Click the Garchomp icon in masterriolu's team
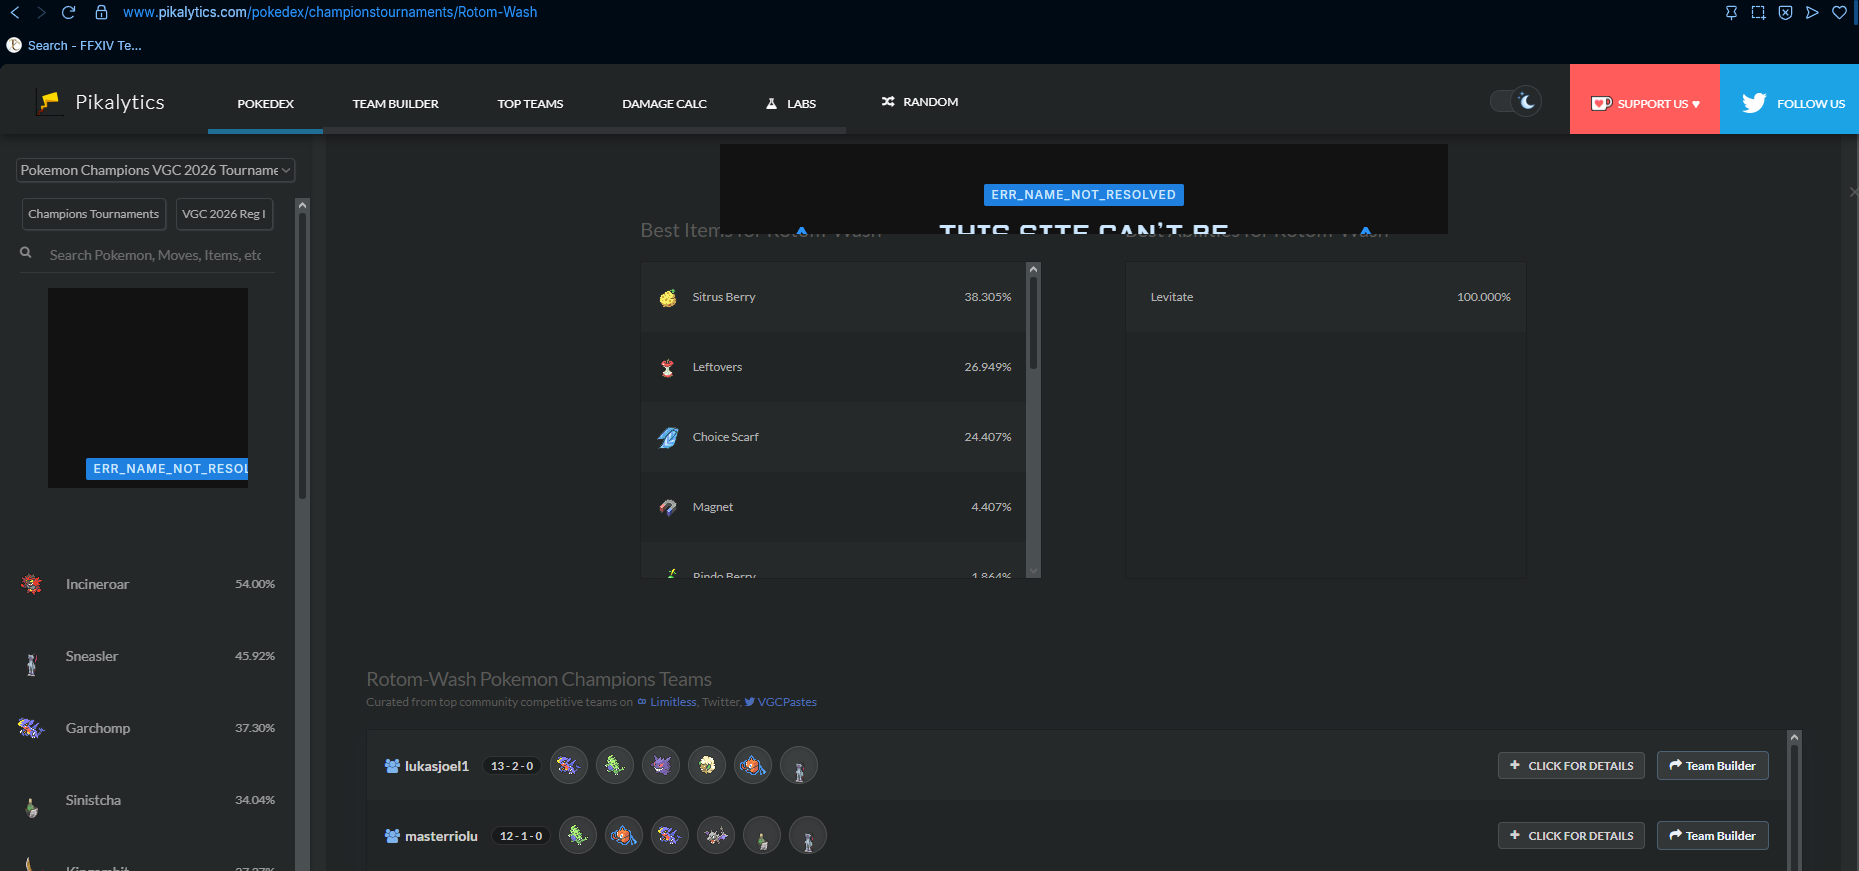Image resolution: width=1859 pixels, height=871 pixels. click(670, 836)
